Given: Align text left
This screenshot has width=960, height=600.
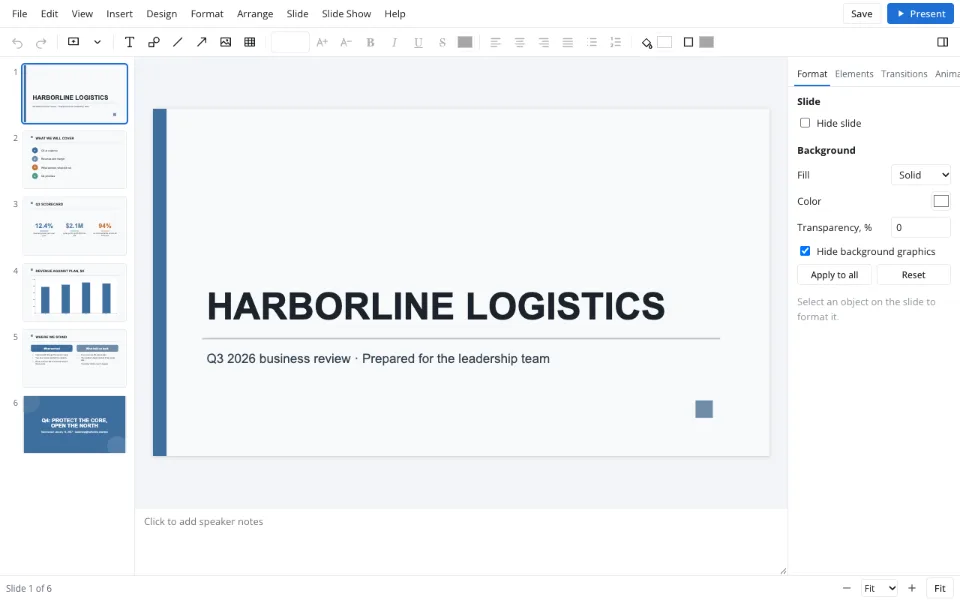Looking at the screenshot, I should coord(495,42).
